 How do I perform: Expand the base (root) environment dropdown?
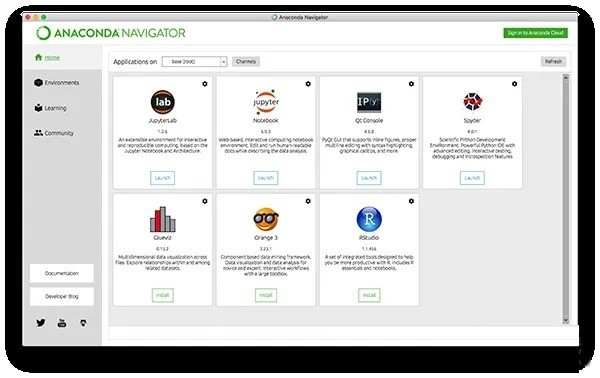point(194,62)
